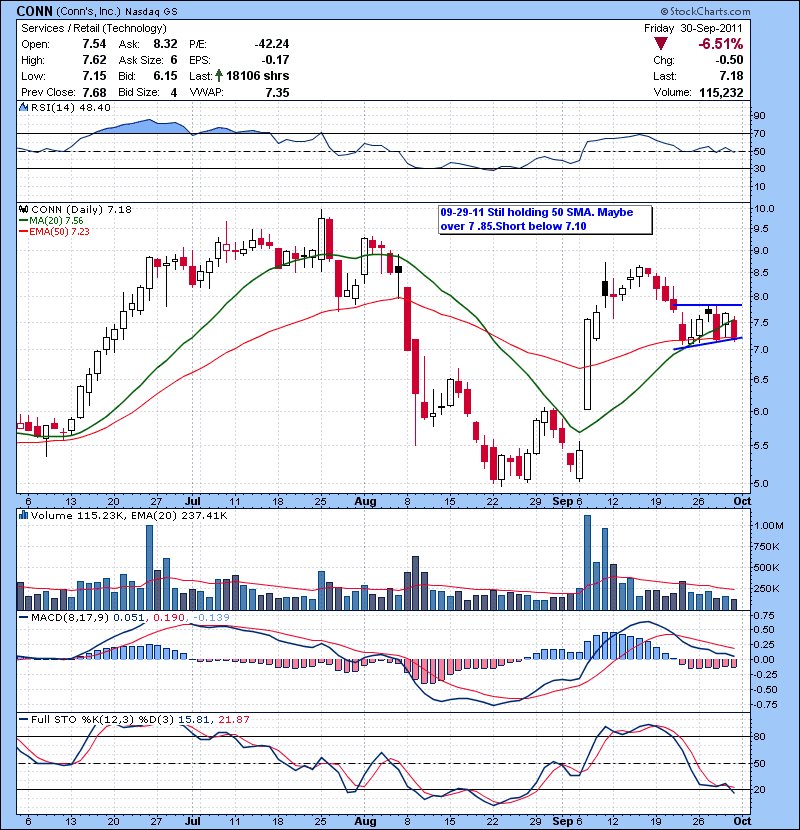Click the CONN ticker symbol title

click(34, 11)
